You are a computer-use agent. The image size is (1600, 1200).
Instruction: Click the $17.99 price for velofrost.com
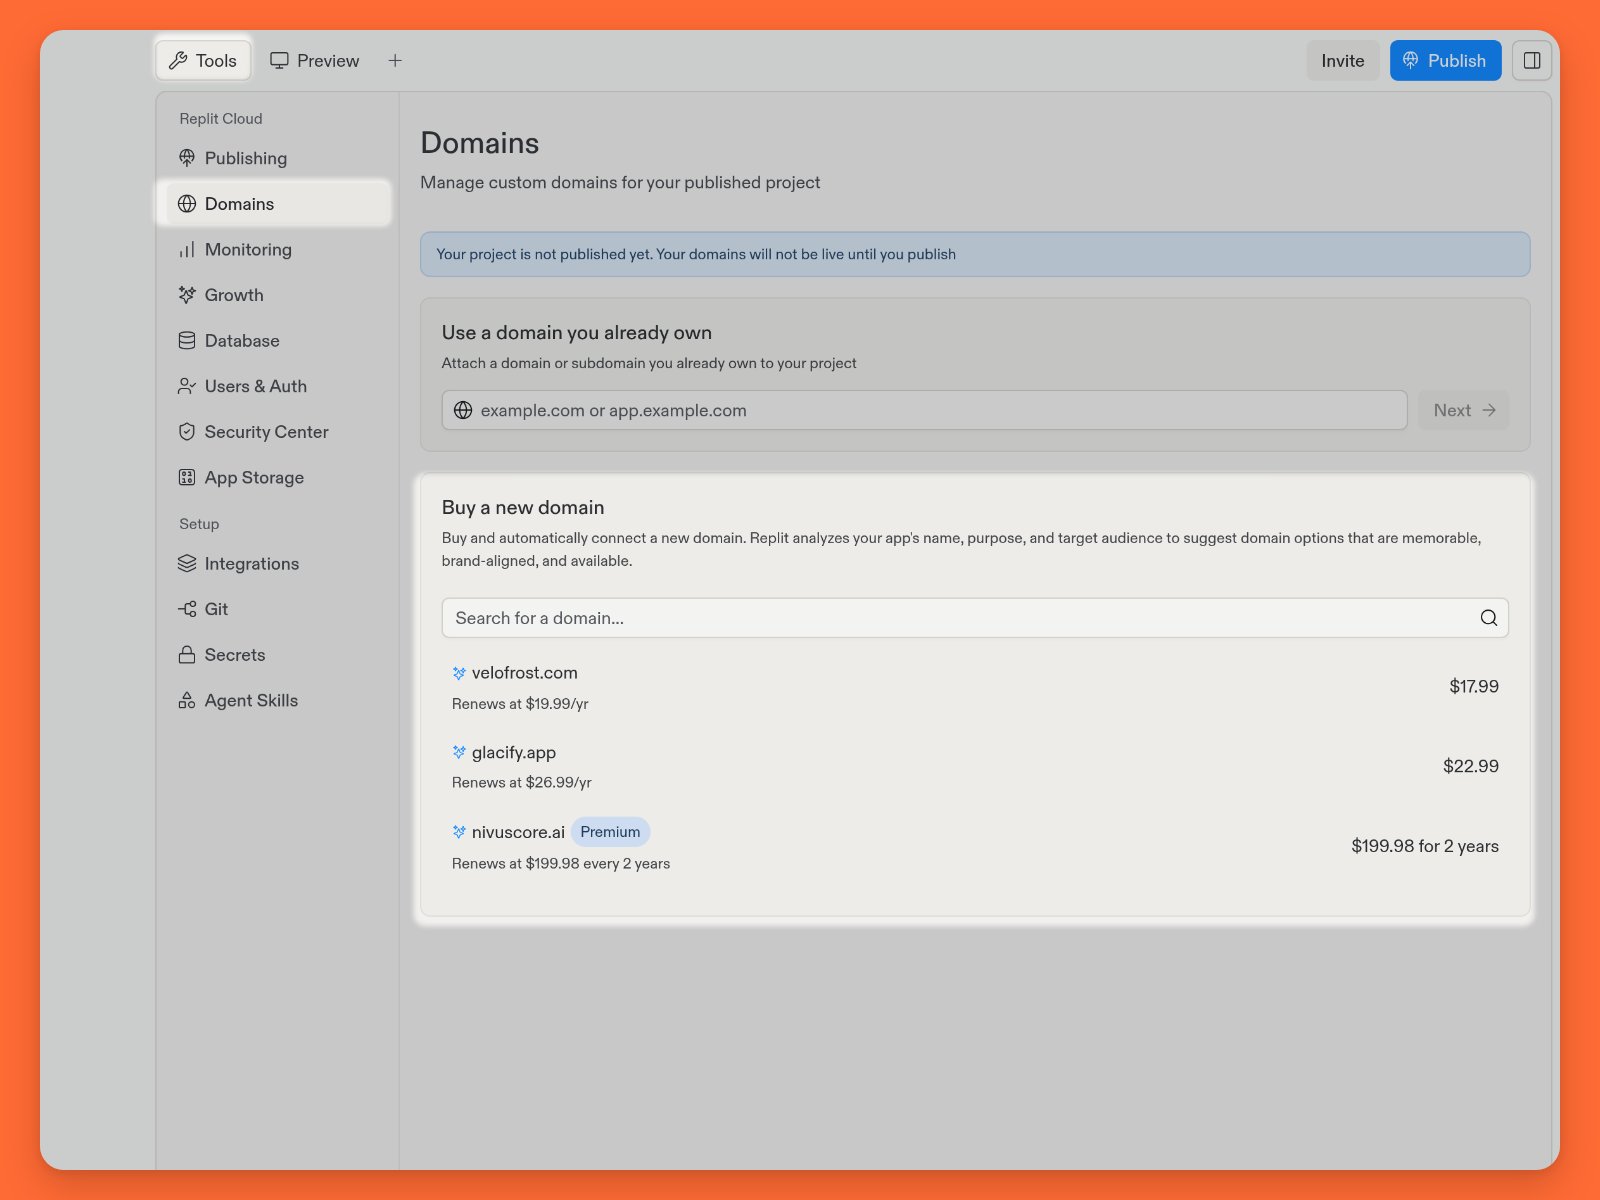point(1473,686)
